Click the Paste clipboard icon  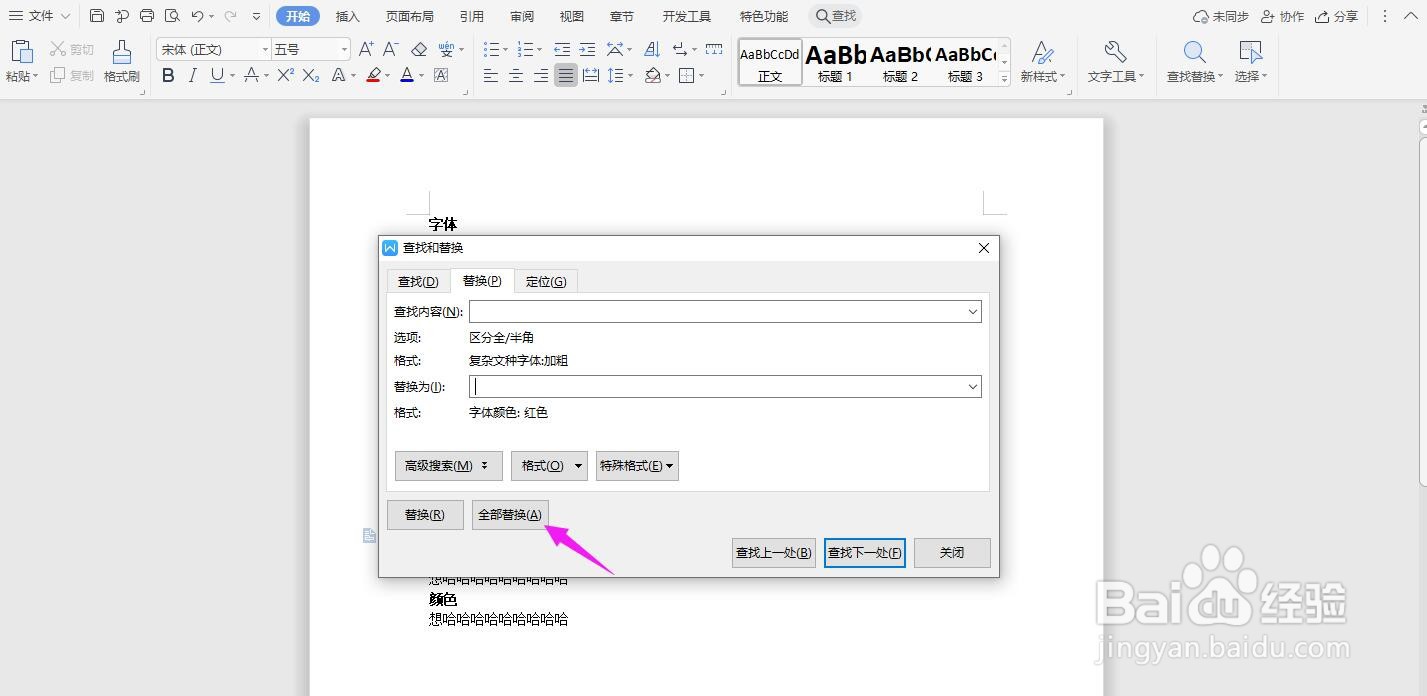(x=22, y=52)
